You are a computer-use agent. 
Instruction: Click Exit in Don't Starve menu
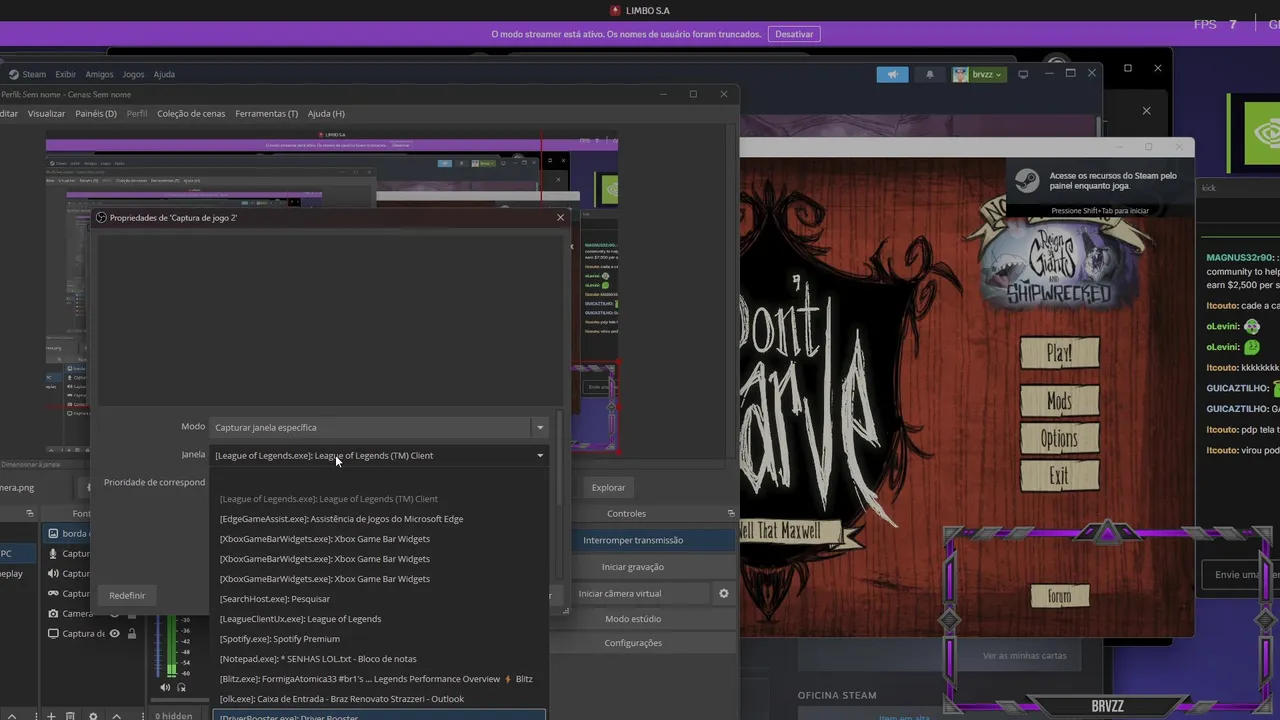pyautogui.click(x=1059, y=477)
